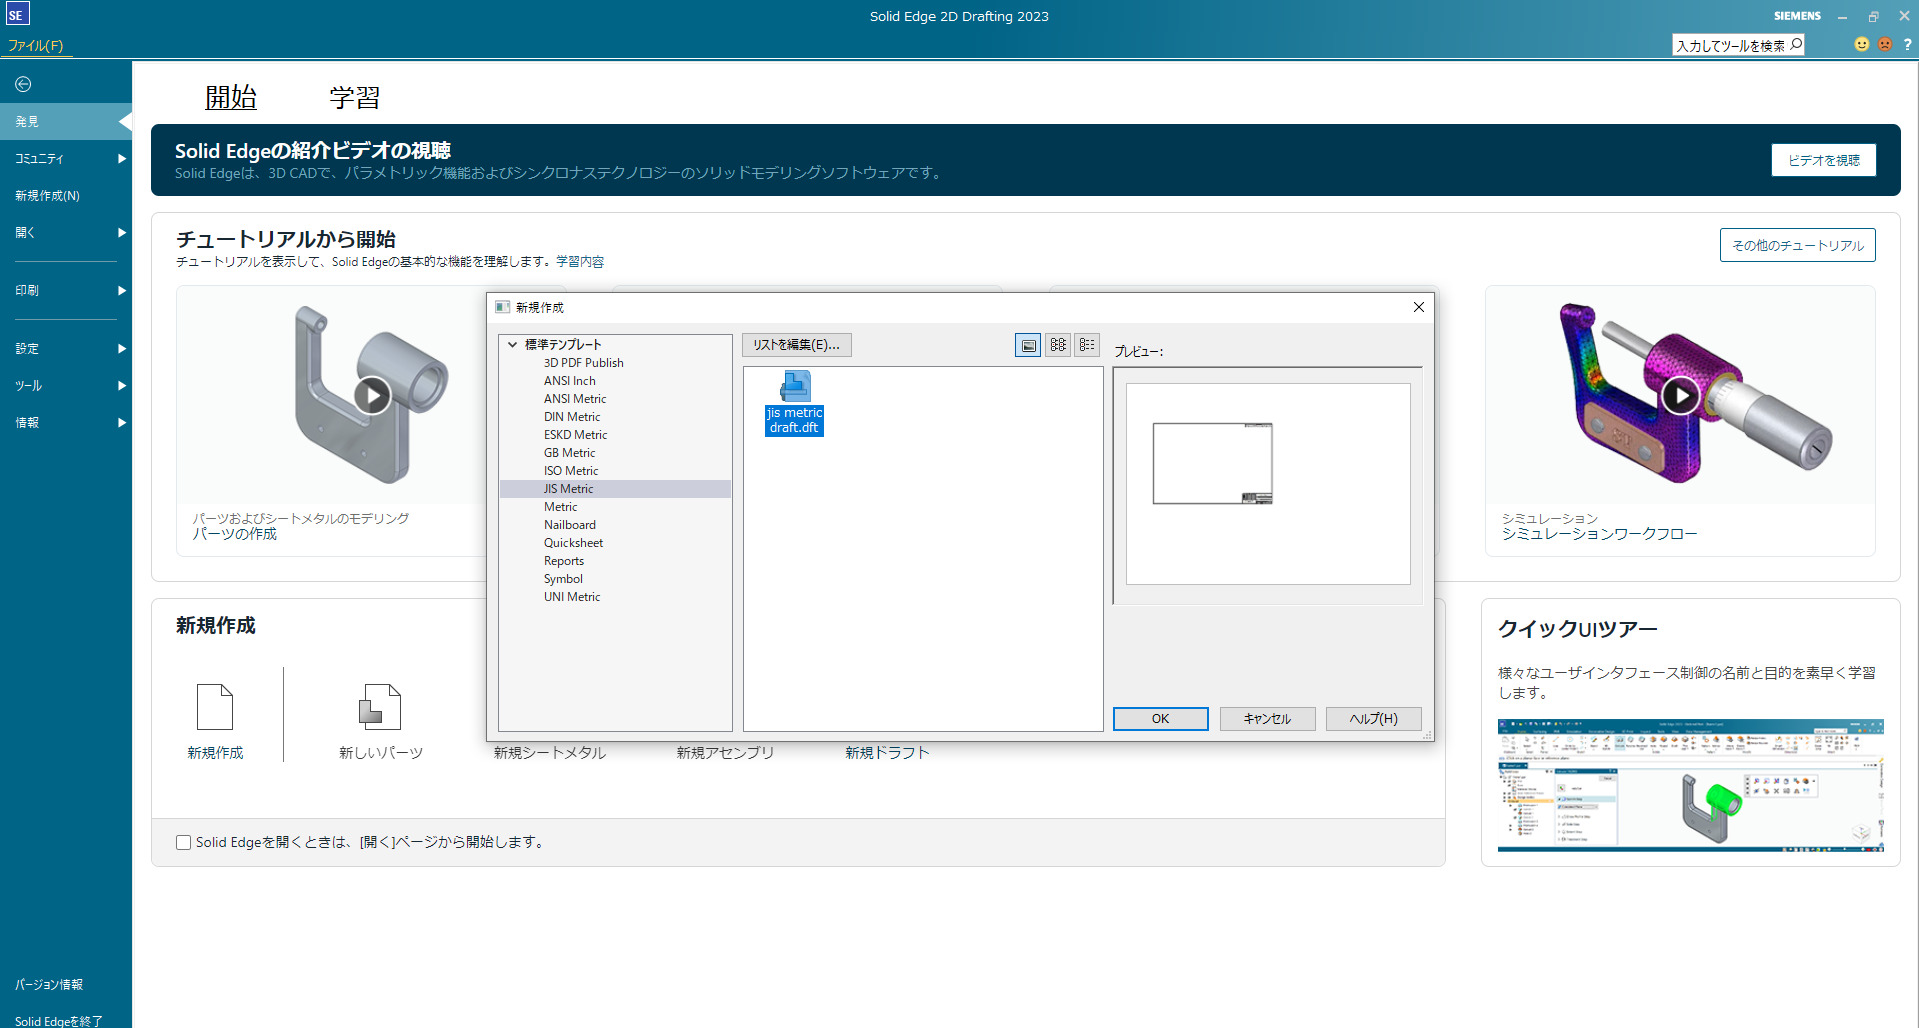Click 新規シートメタル label
Screen dimensions: 1919x1028
549,752
